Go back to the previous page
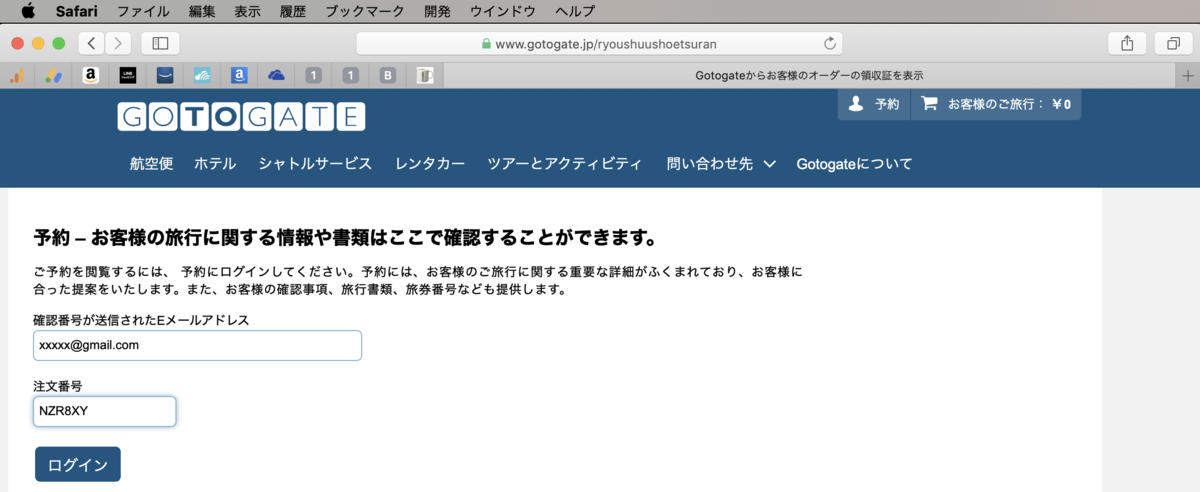This screenshot has width=1200, height=492. pyautogui.click(x=92, y=43)
